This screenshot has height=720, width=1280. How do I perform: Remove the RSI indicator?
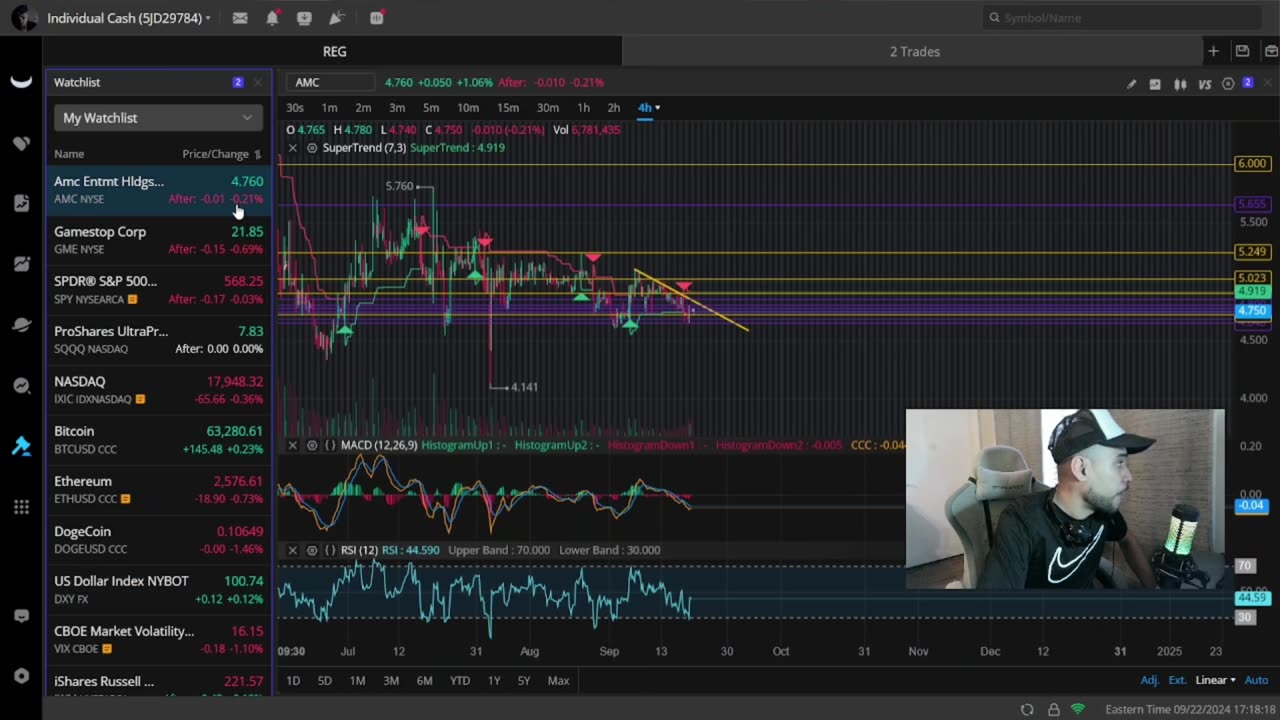(292, 550)
